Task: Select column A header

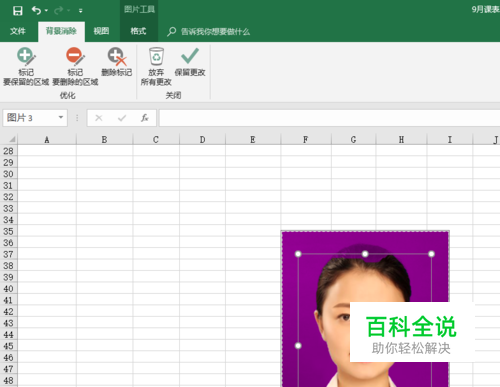Action: click(x=47, y=139)
